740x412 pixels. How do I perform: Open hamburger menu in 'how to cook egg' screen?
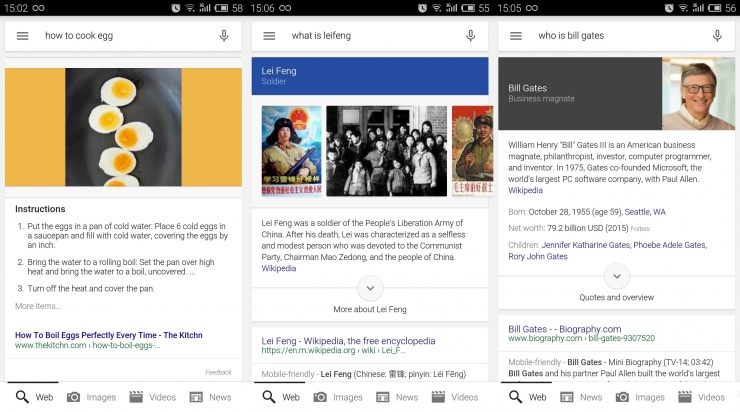23,36
